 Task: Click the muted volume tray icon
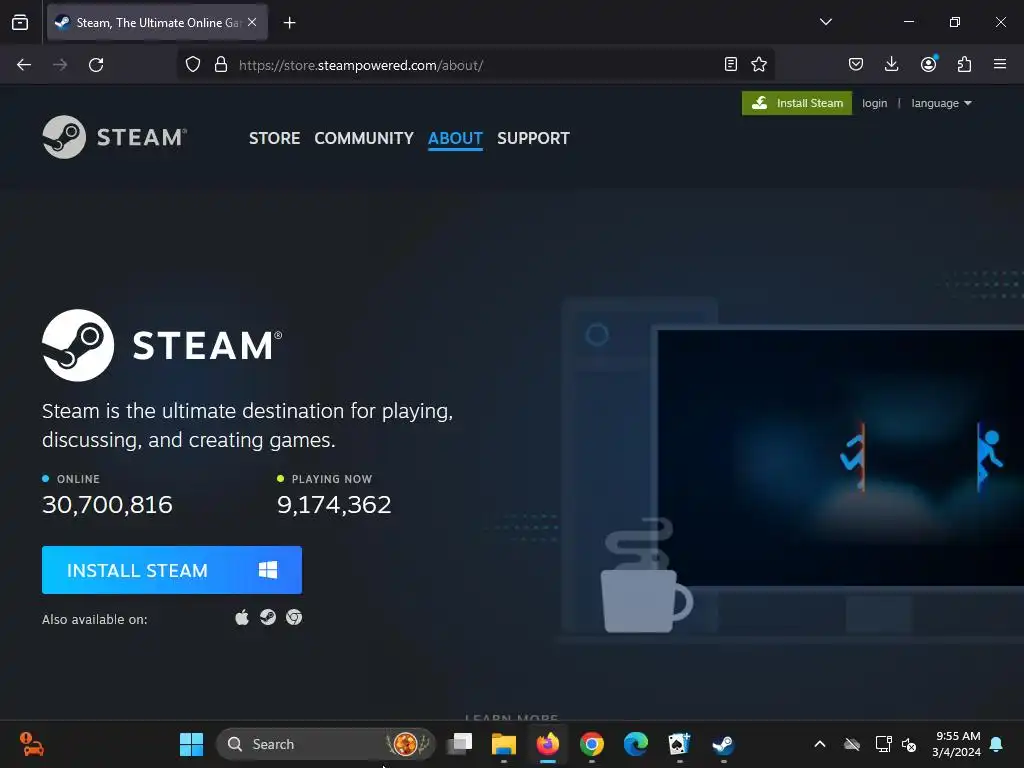pyautogui.click(x=908, y=744)
